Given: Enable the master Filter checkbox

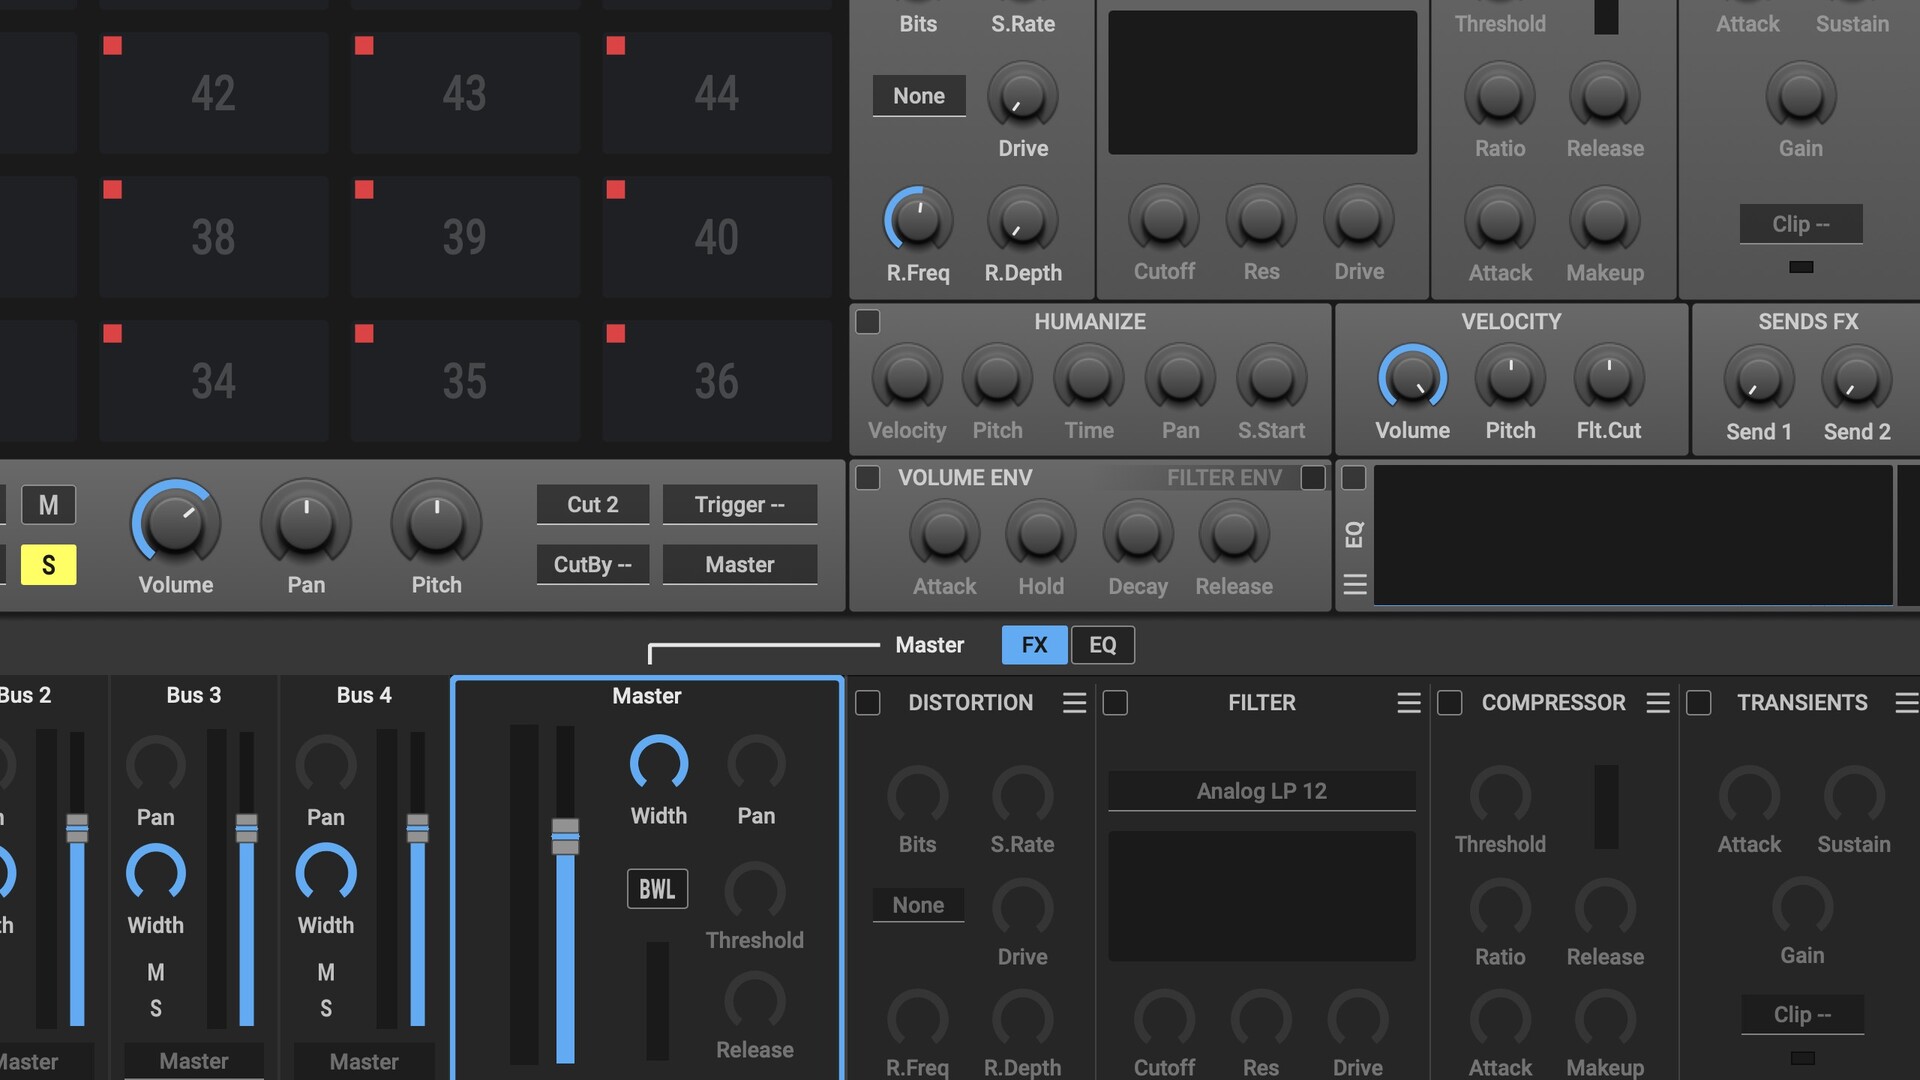Looking at the screenshot, I should [x=1115, y=703].
